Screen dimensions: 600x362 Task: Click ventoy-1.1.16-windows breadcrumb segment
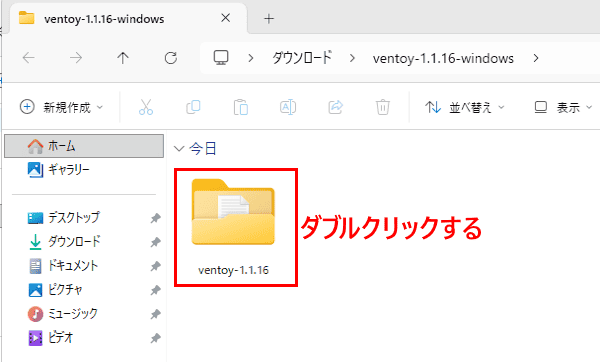[x=443, y=59]
